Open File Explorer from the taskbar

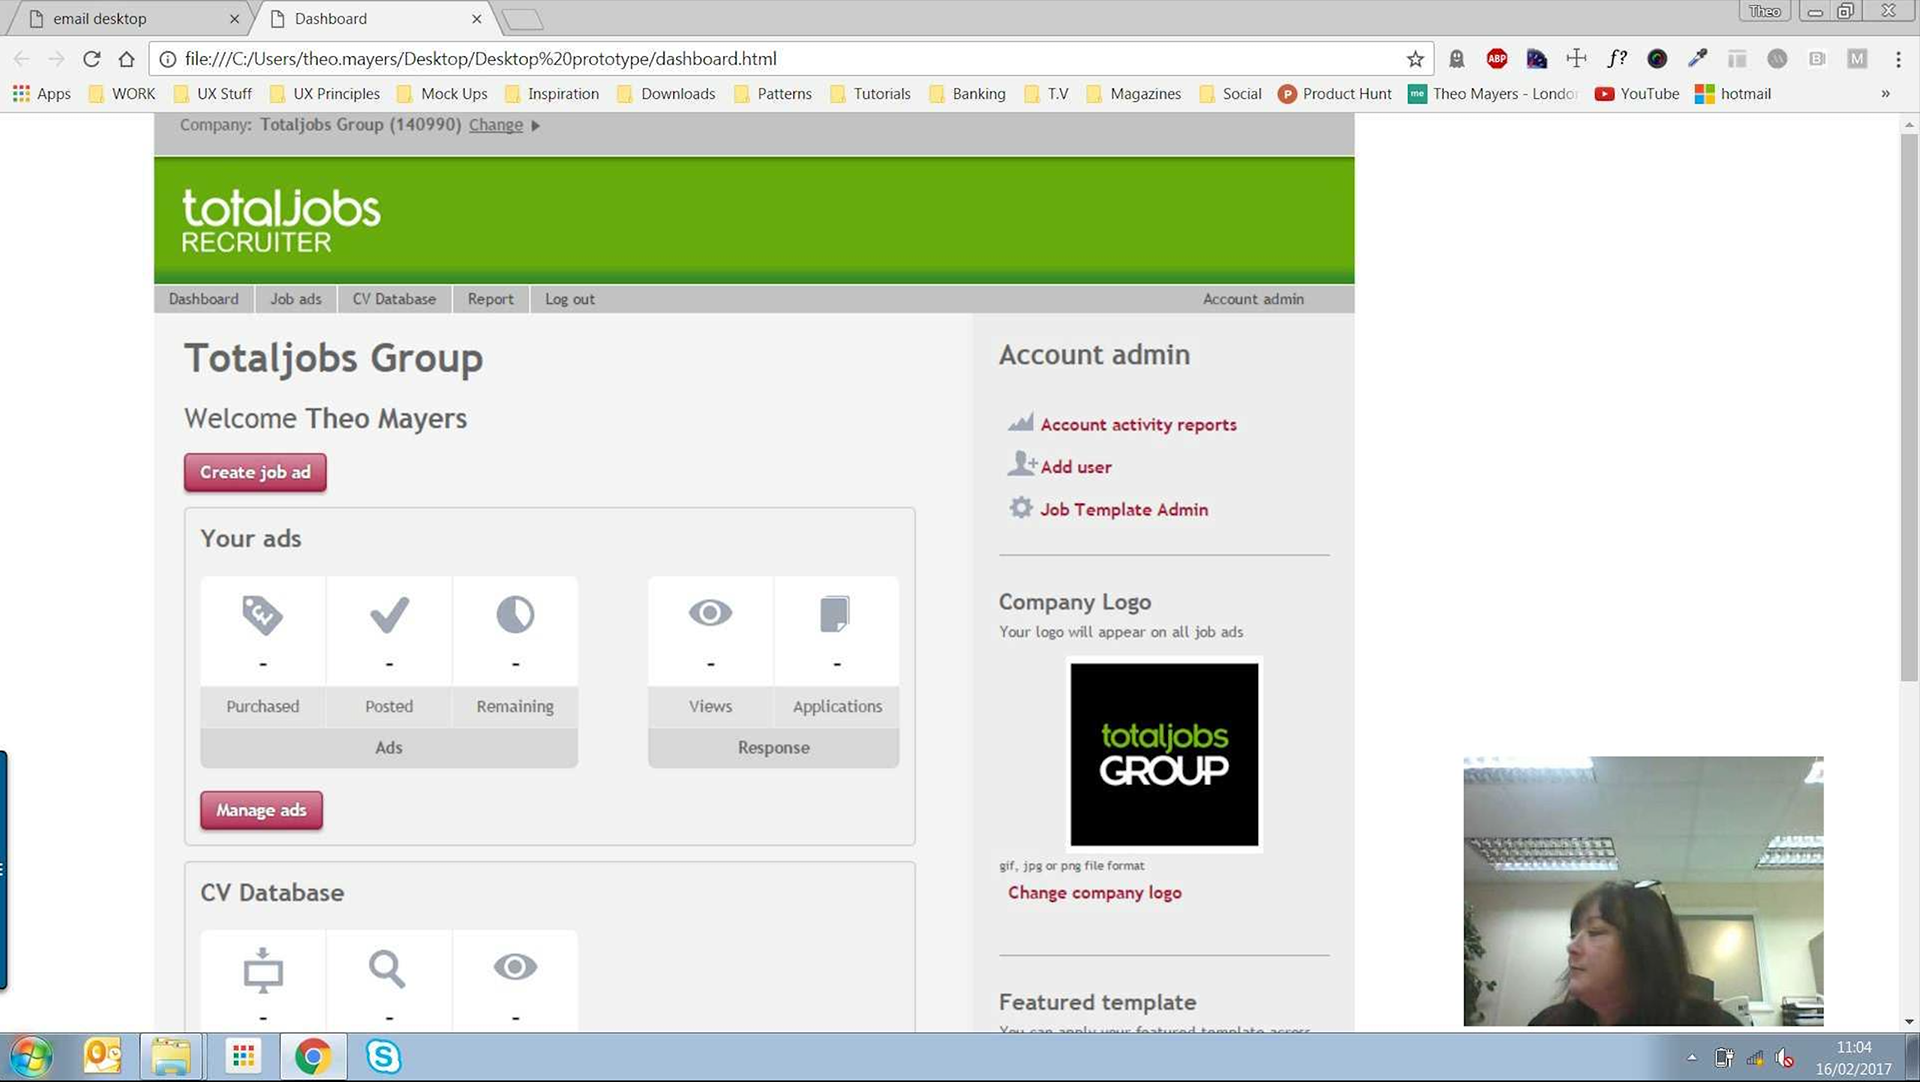[x=171, y=1056]
